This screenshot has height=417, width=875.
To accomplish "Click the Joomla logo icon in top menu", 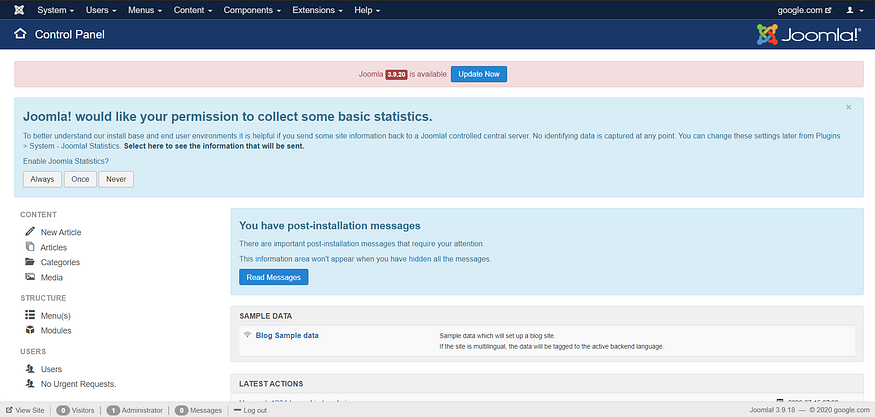I will pyautogui.click(x=19, y=10).
